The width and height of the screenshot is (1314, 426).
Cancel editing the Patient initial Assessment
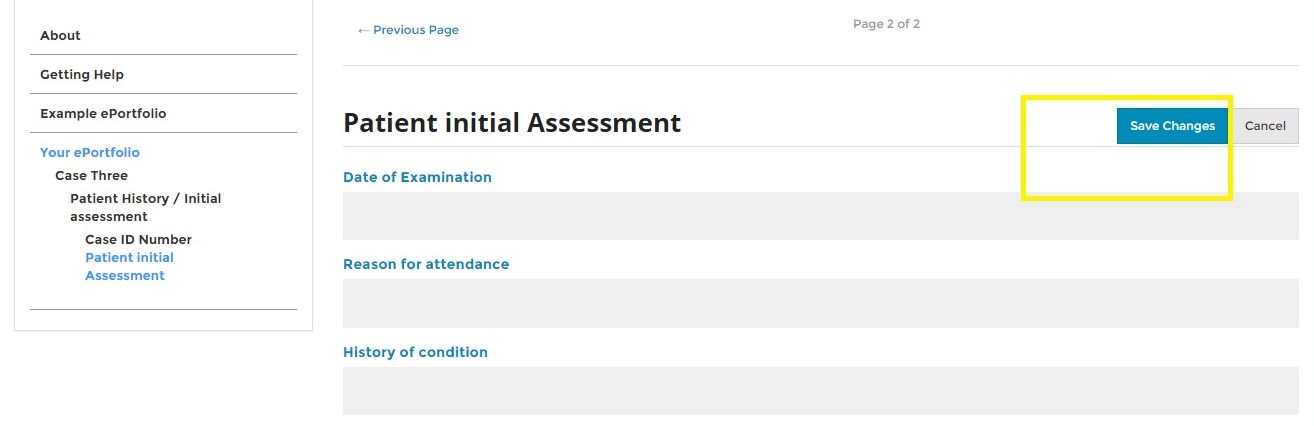click(x=1265, y=126)
